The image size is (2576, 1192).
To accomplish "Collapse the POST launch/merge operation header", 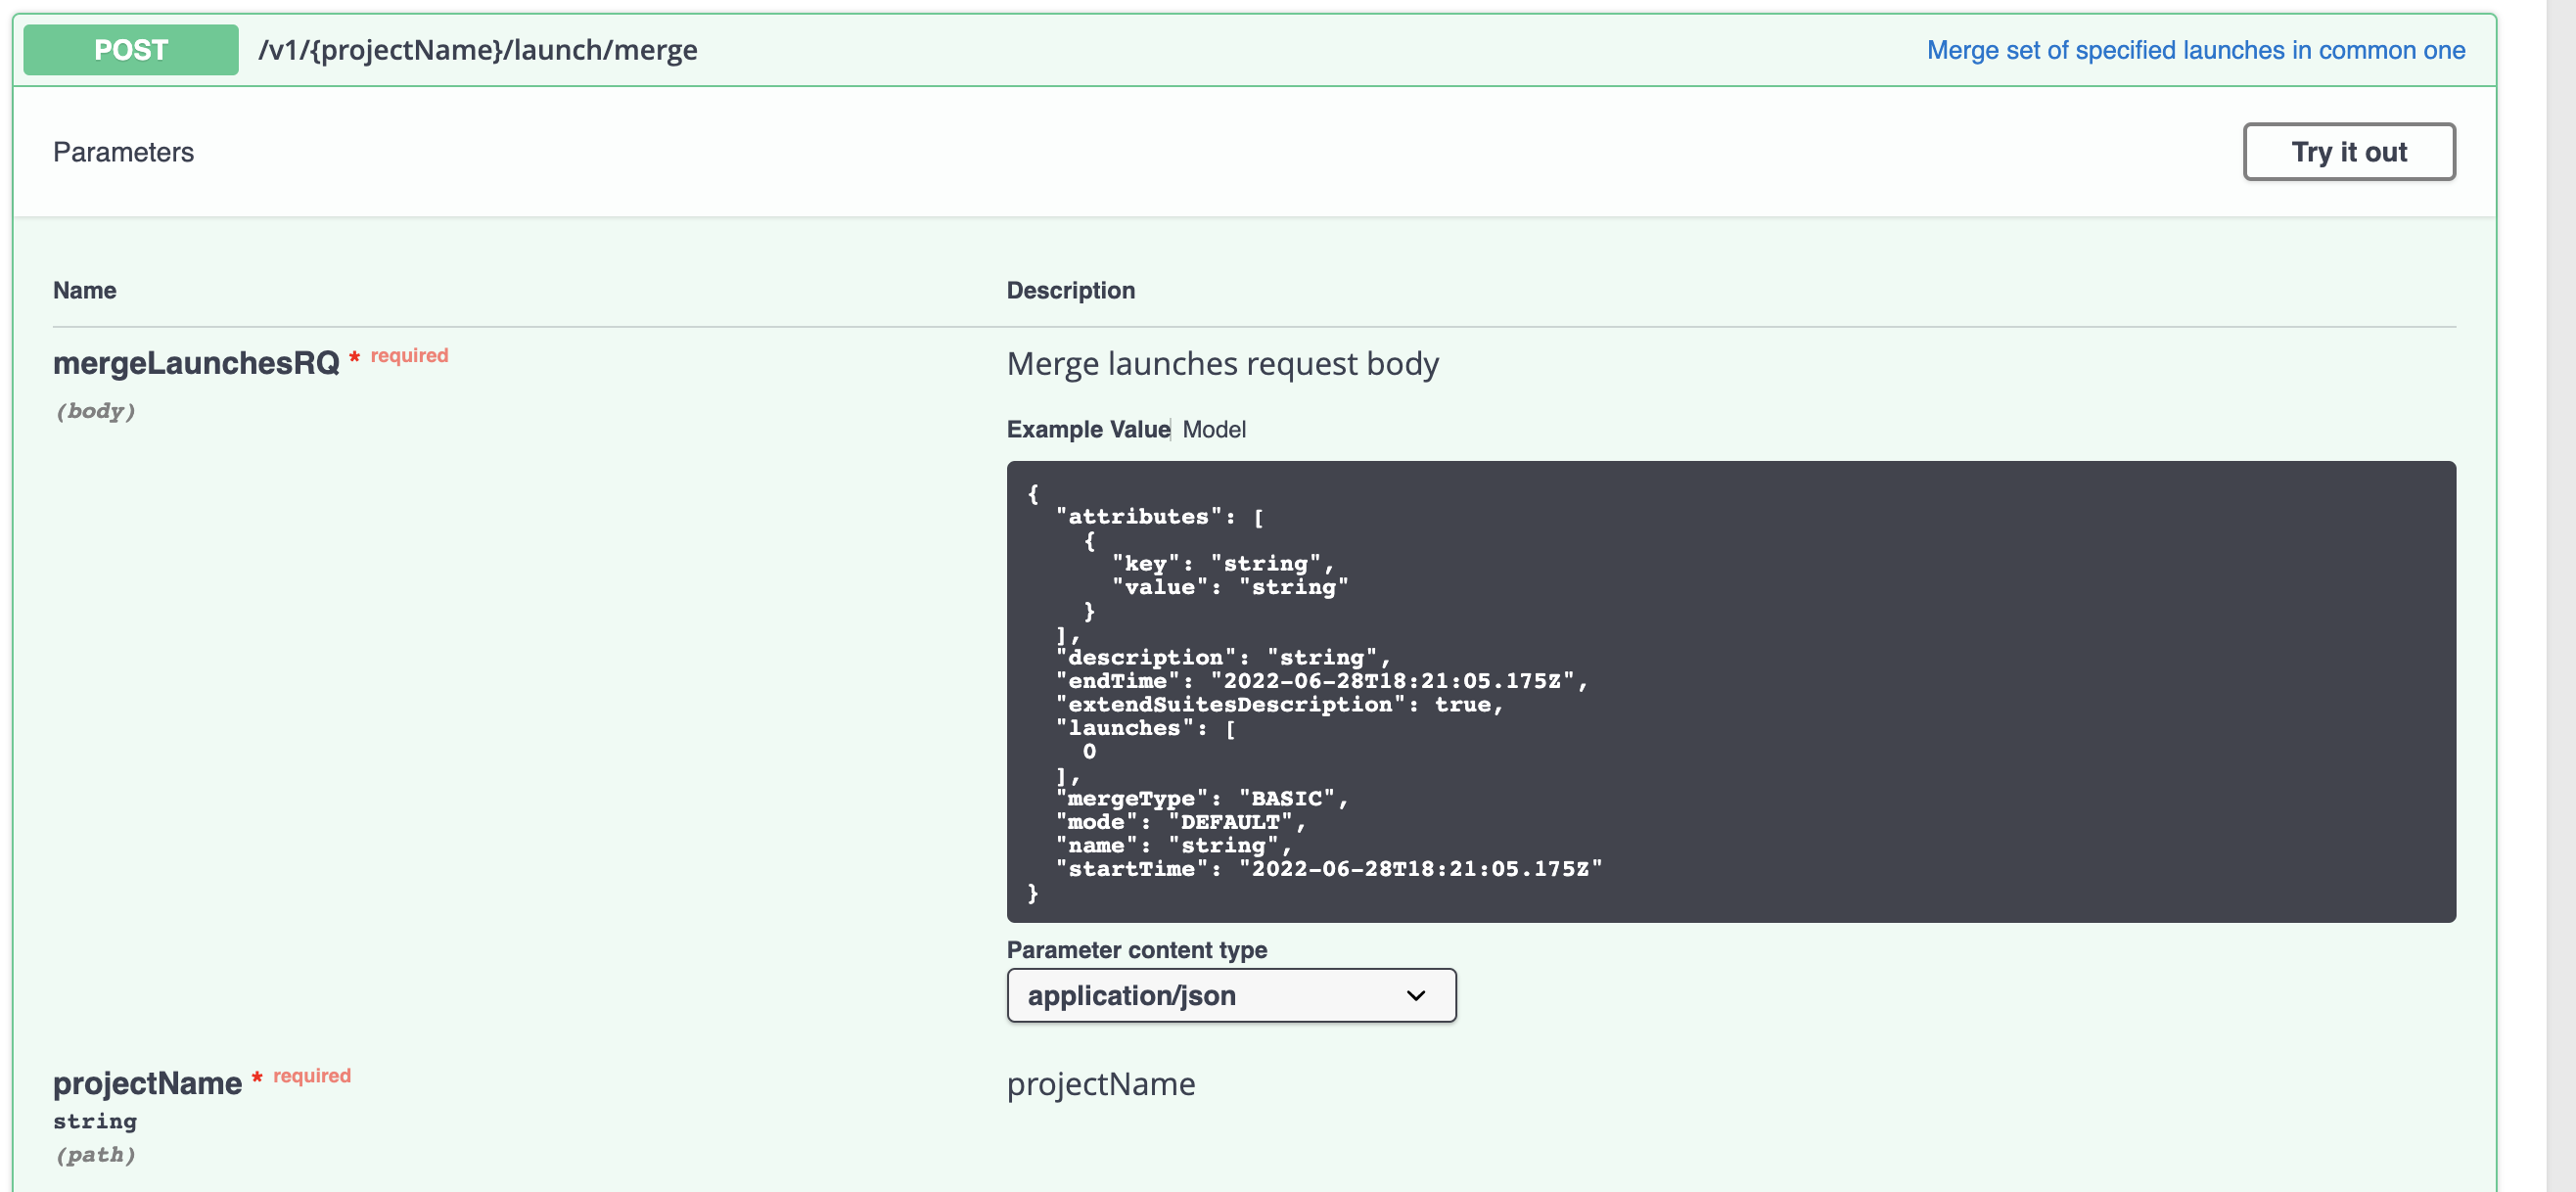I will click(1254, 50).
